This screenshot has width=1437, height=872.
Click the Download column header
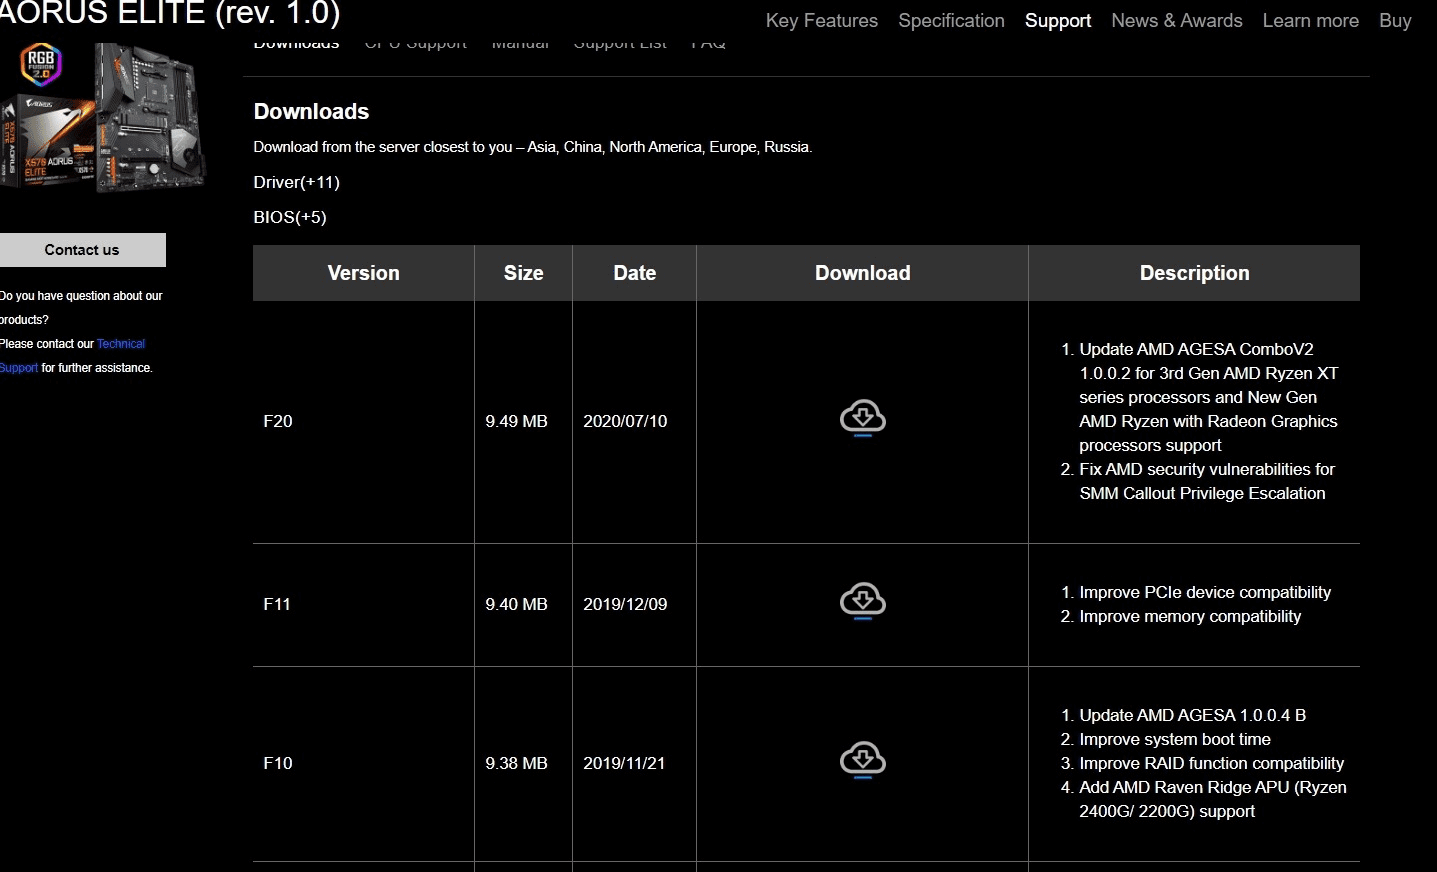(862, 273)
